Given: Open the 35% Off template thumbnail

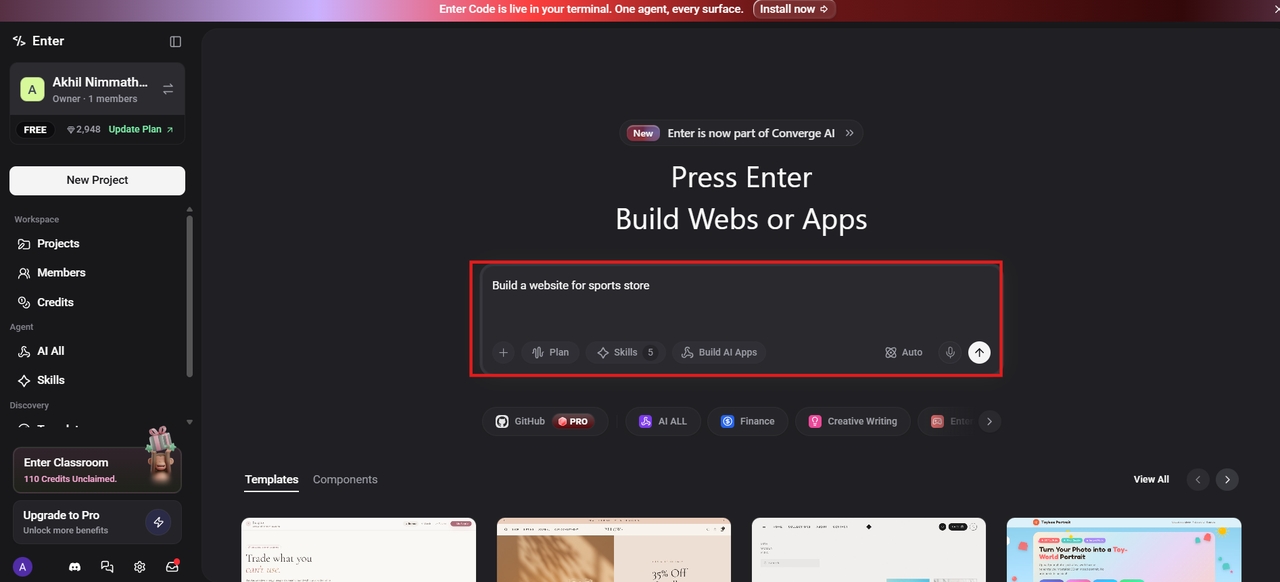Looking at the screenshot, I should click(x=614, y=549).
